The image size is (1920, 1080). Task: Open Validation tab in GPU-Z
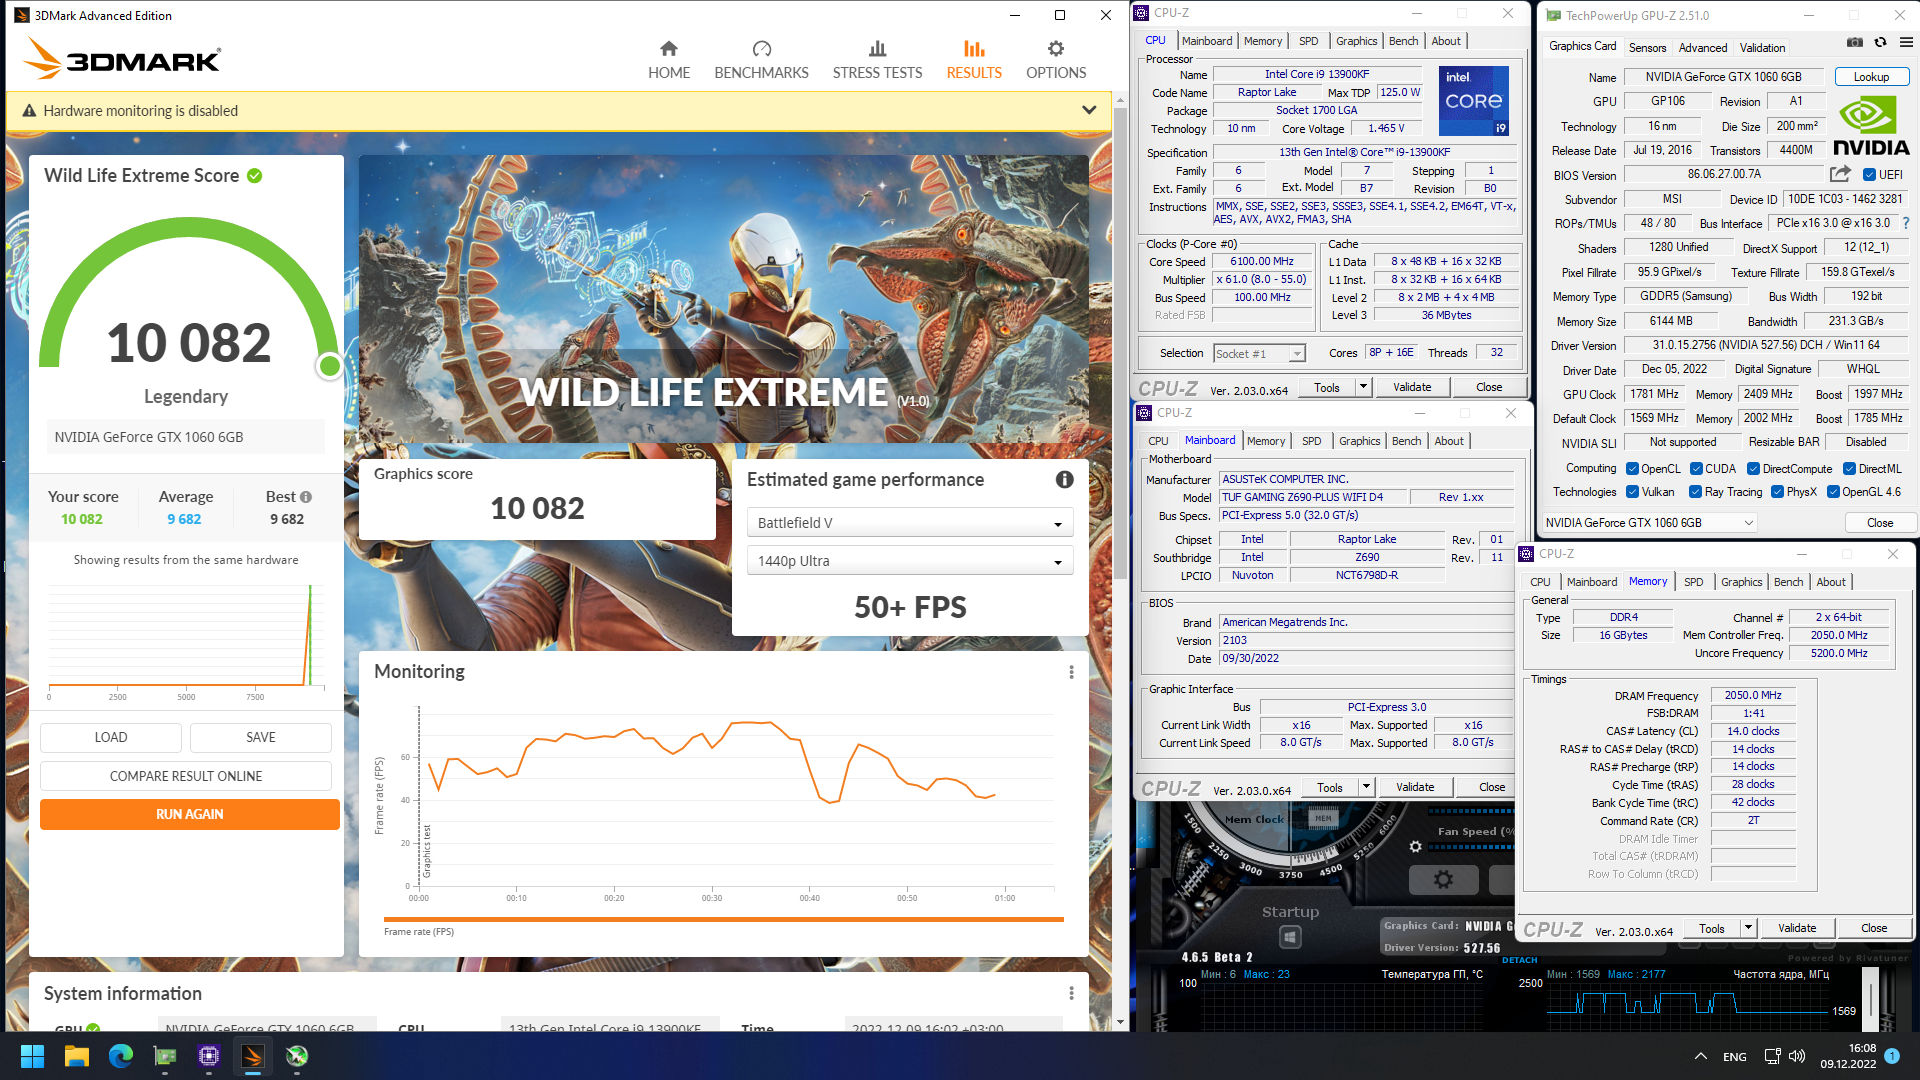coord(1762,48)
